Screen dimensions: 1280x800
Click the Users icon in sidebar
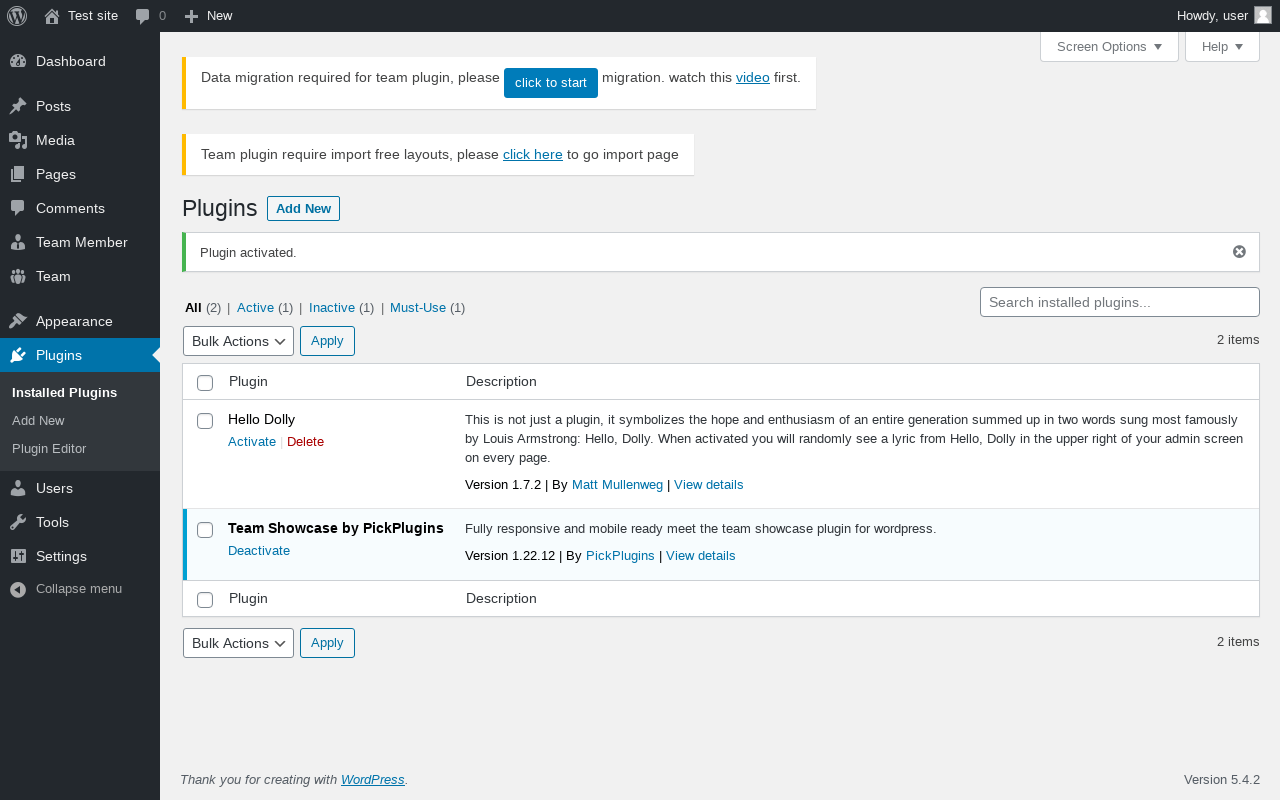click(x=18, y=488)
